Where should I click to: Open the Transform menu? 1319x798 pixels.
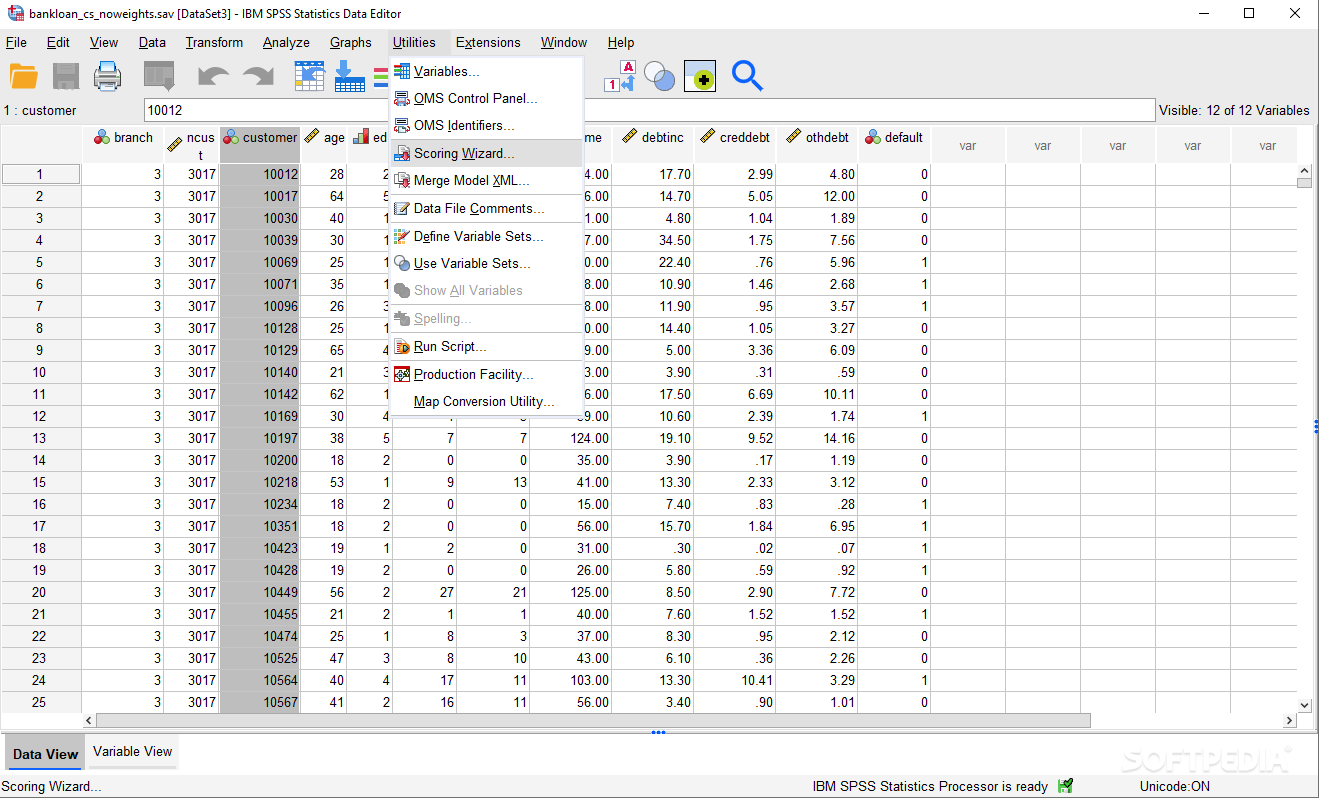tap(214, 42)
